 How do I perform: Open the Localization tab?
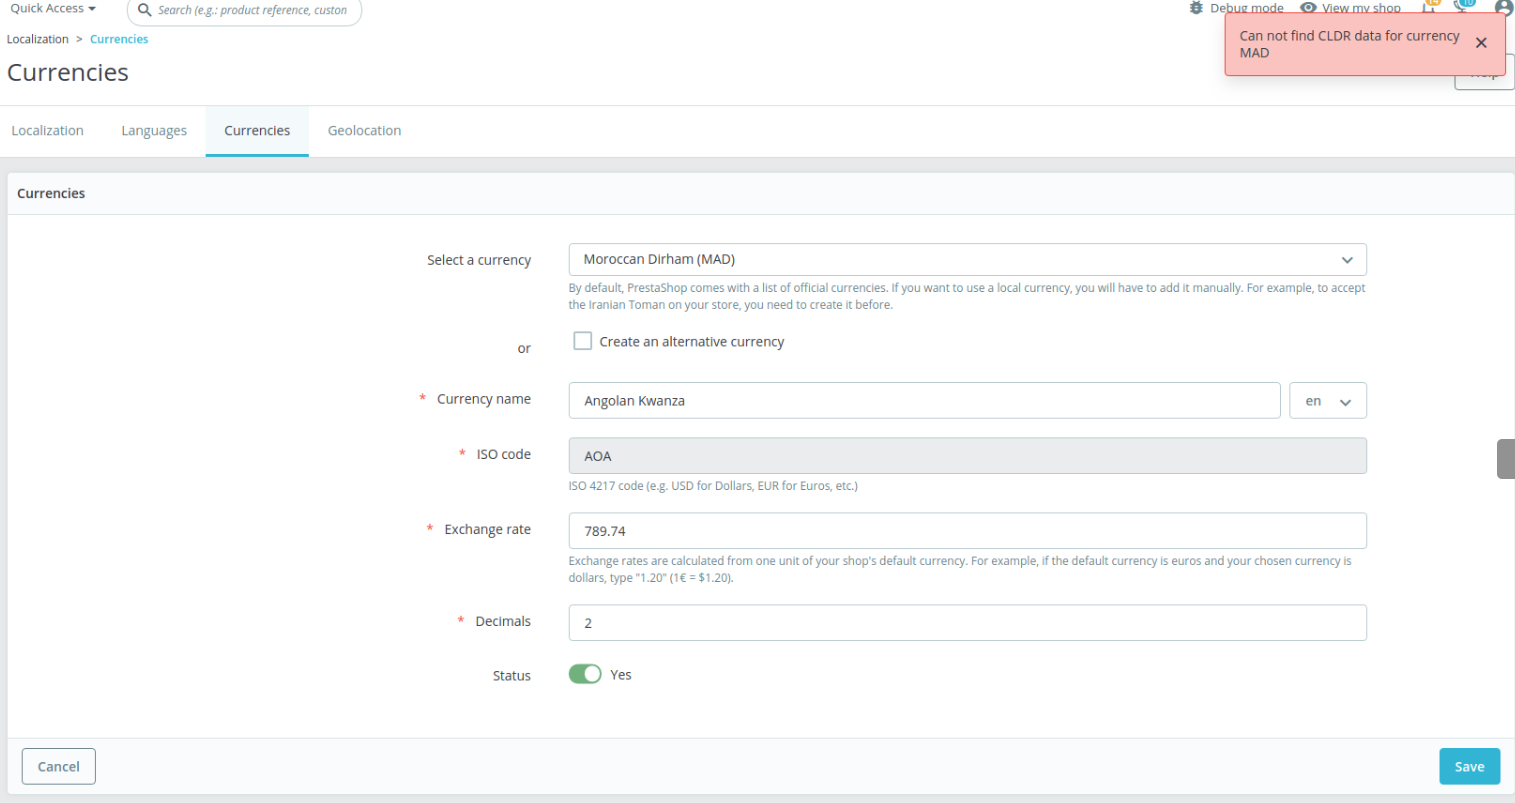(47, 130)
